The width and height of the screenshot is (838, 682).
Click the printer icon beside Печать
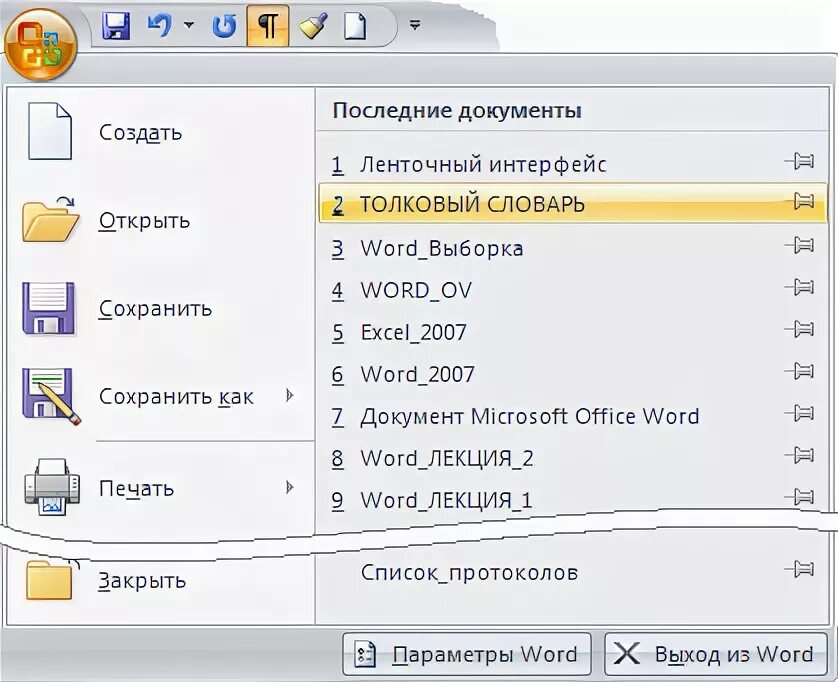52,487
